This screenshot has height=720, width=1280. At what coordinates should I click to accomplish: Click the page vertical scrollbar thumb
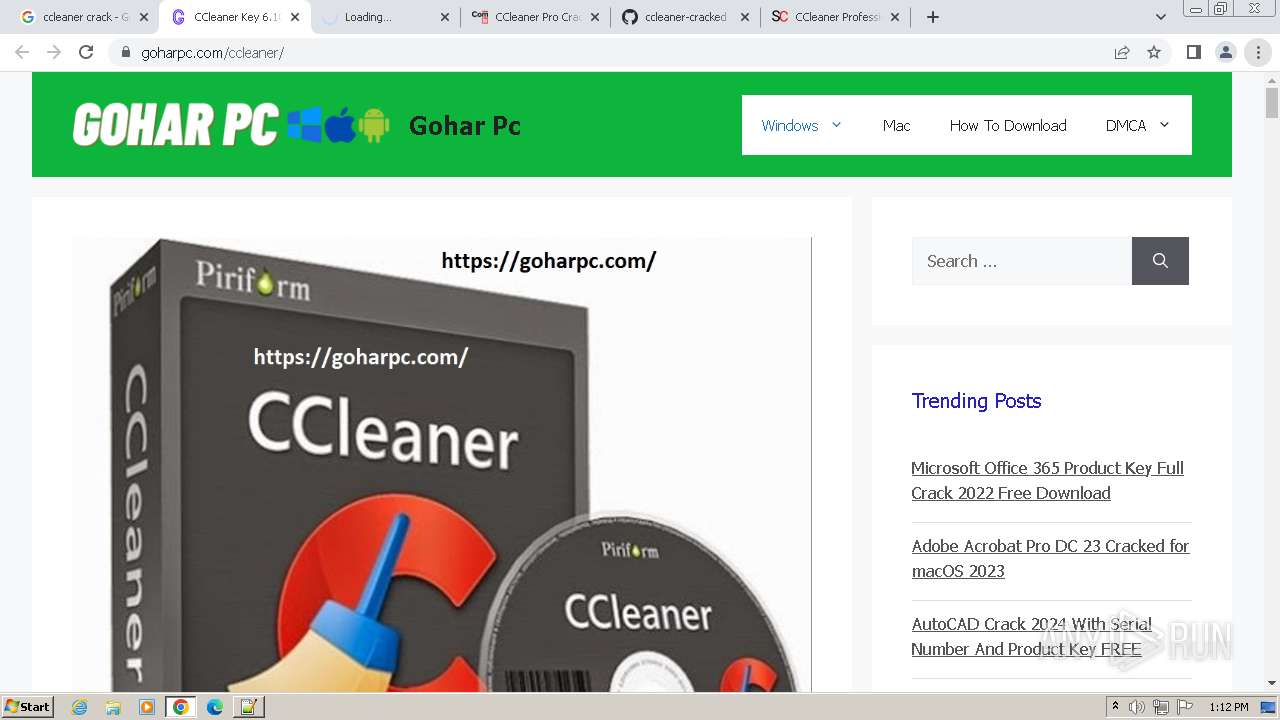click(x=1272, y=102)
